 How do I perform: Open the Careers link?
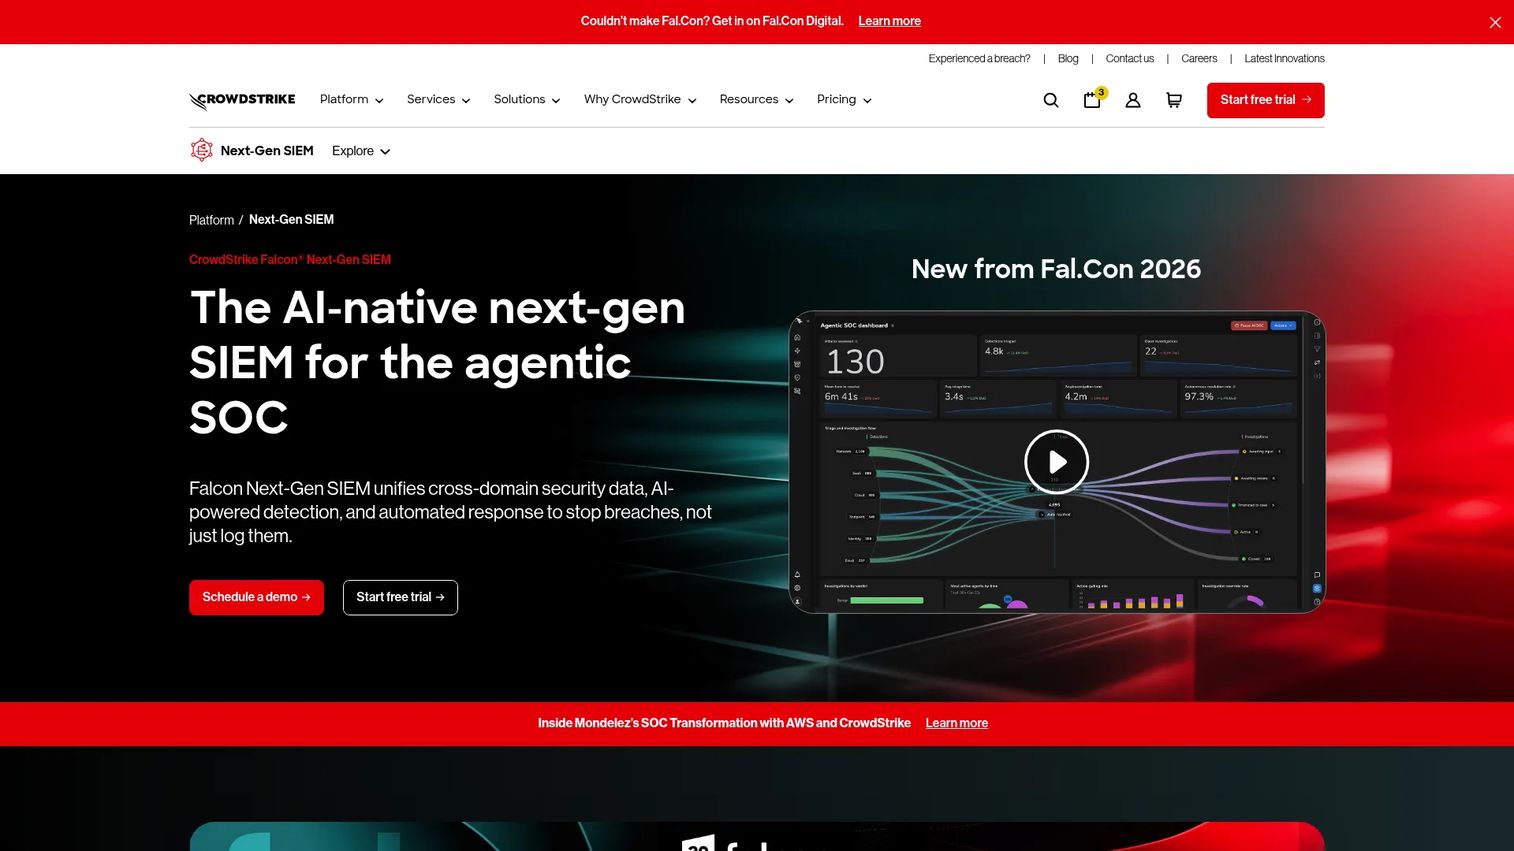[x=1199, y=58]
